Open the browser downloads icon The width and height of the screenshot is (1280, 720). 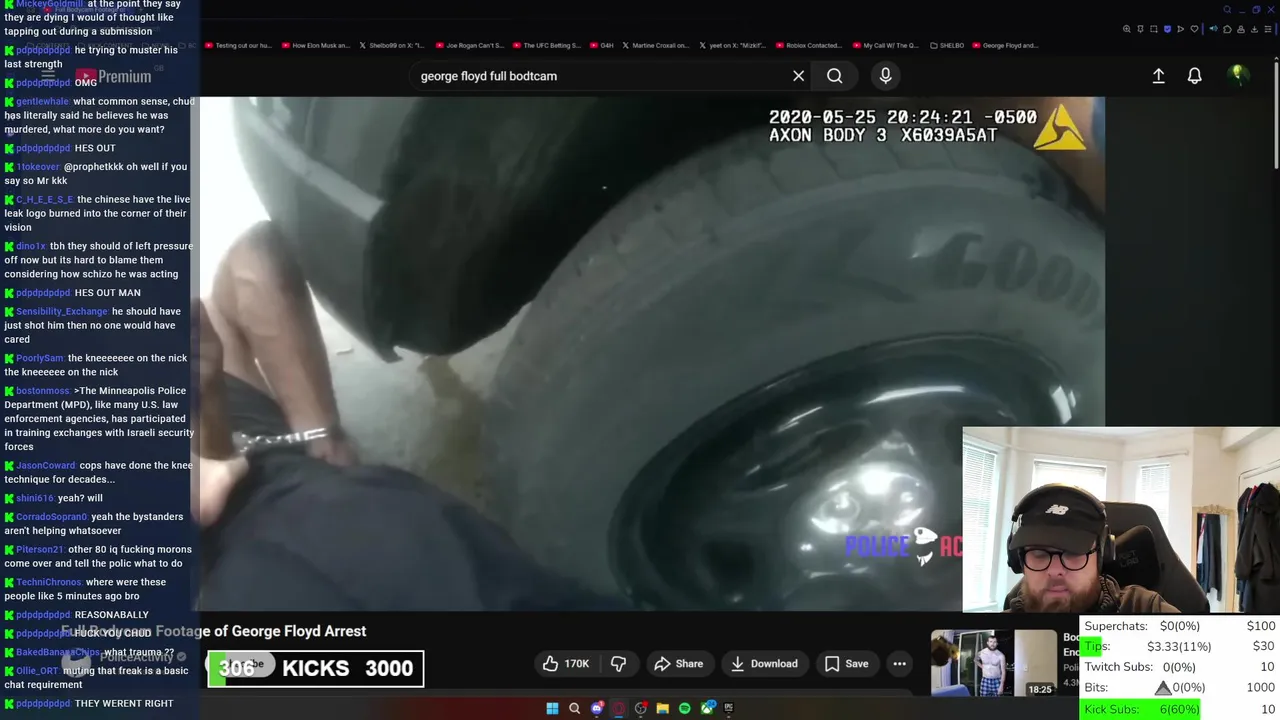tap(1254, 29)
